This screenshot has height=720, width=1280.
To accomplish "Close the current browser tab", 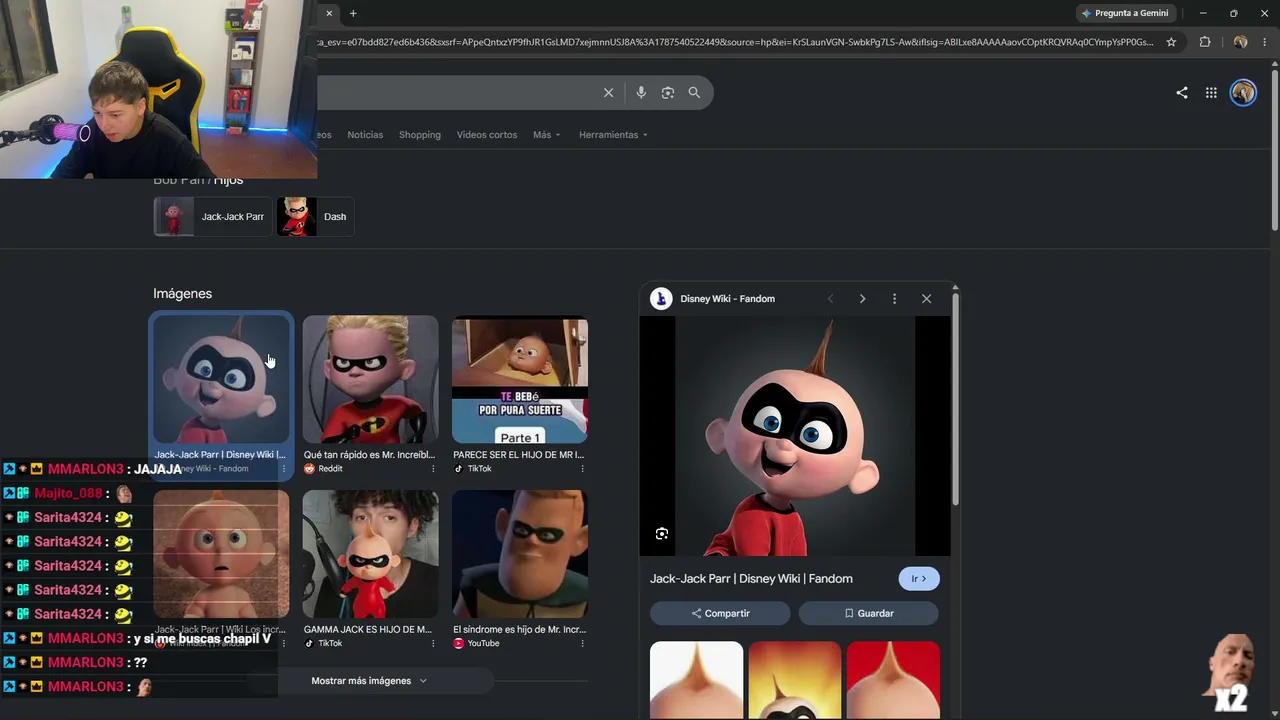I will tap(329, 13).
